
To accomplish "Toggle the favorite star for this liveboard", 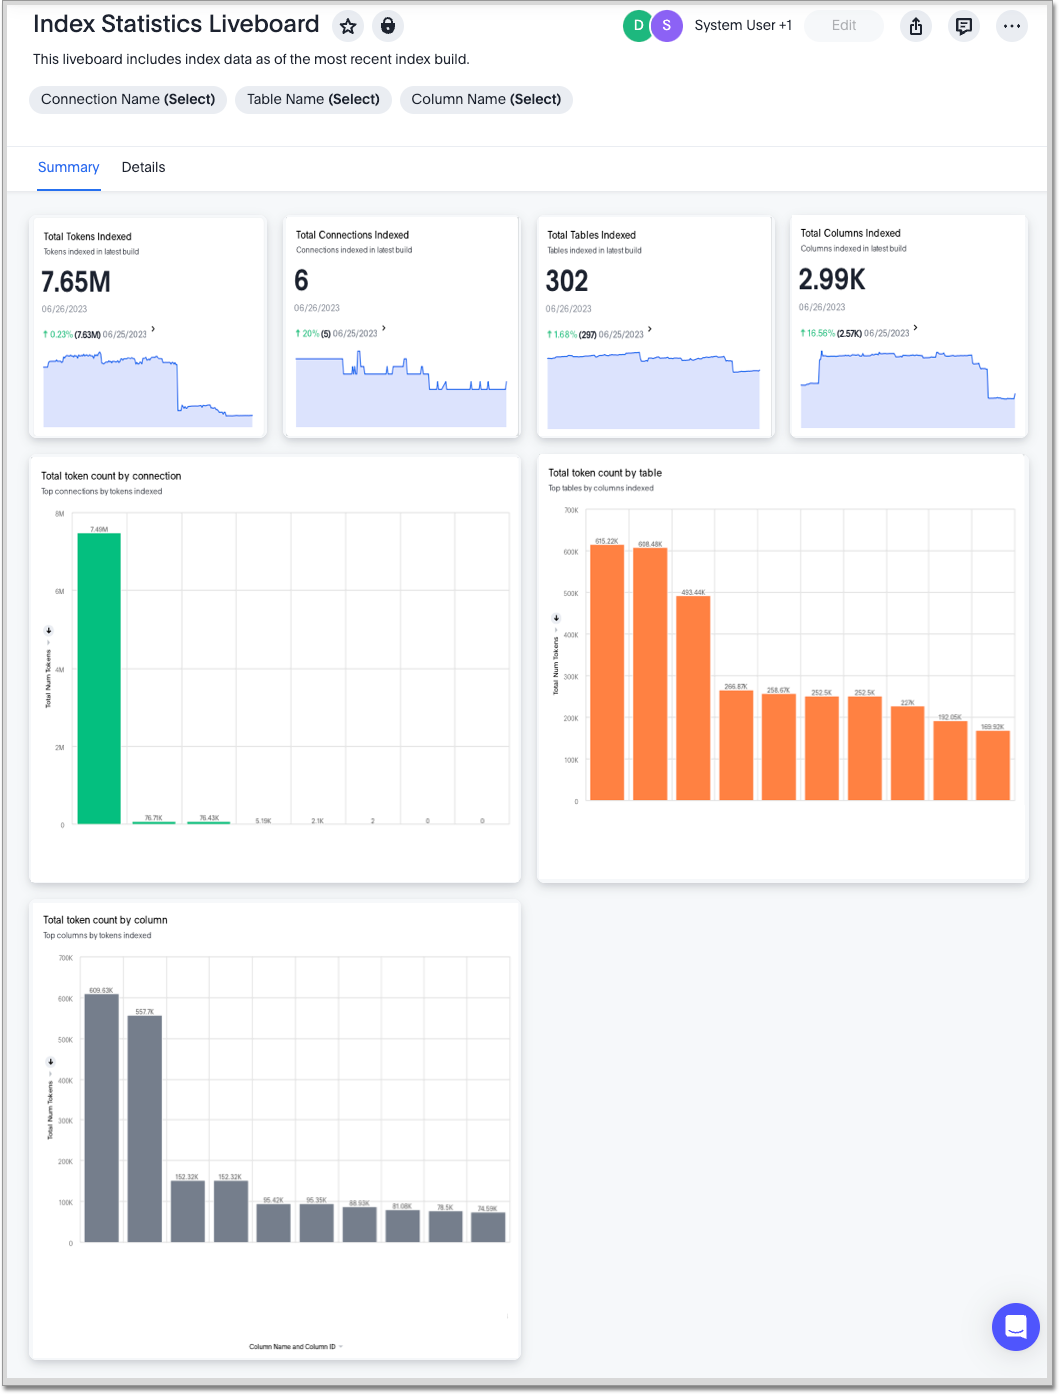I will coord(347,26).
